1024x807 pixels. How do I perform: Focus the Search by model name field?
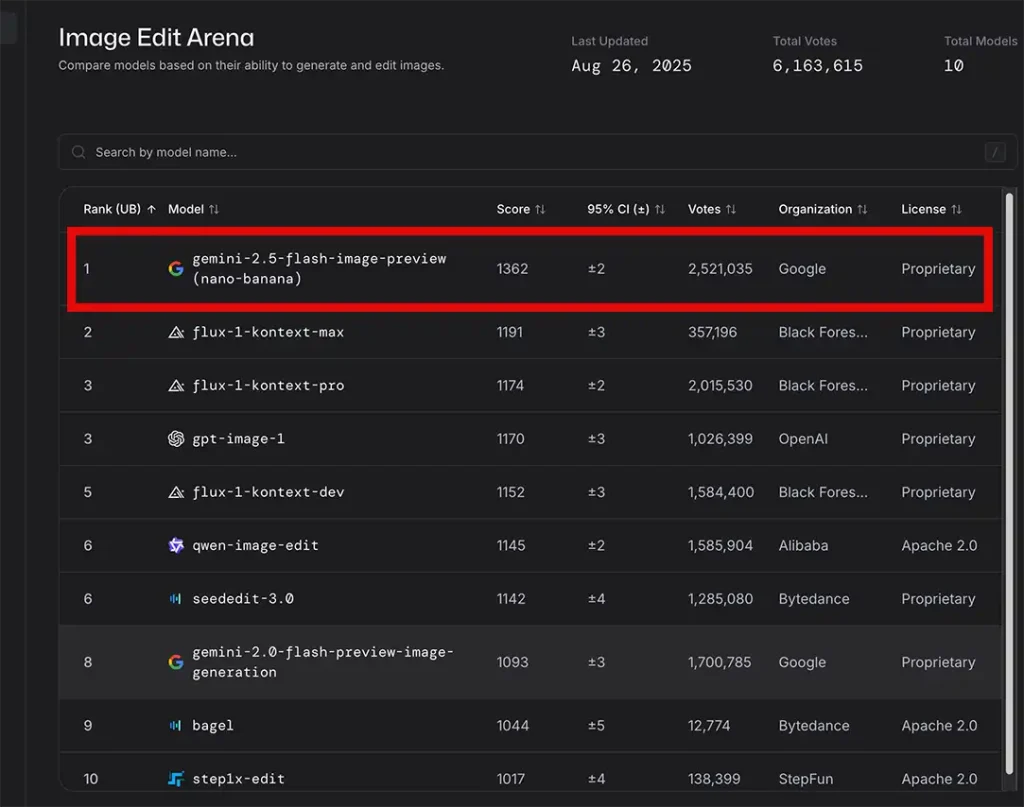(x=537, y=152)
